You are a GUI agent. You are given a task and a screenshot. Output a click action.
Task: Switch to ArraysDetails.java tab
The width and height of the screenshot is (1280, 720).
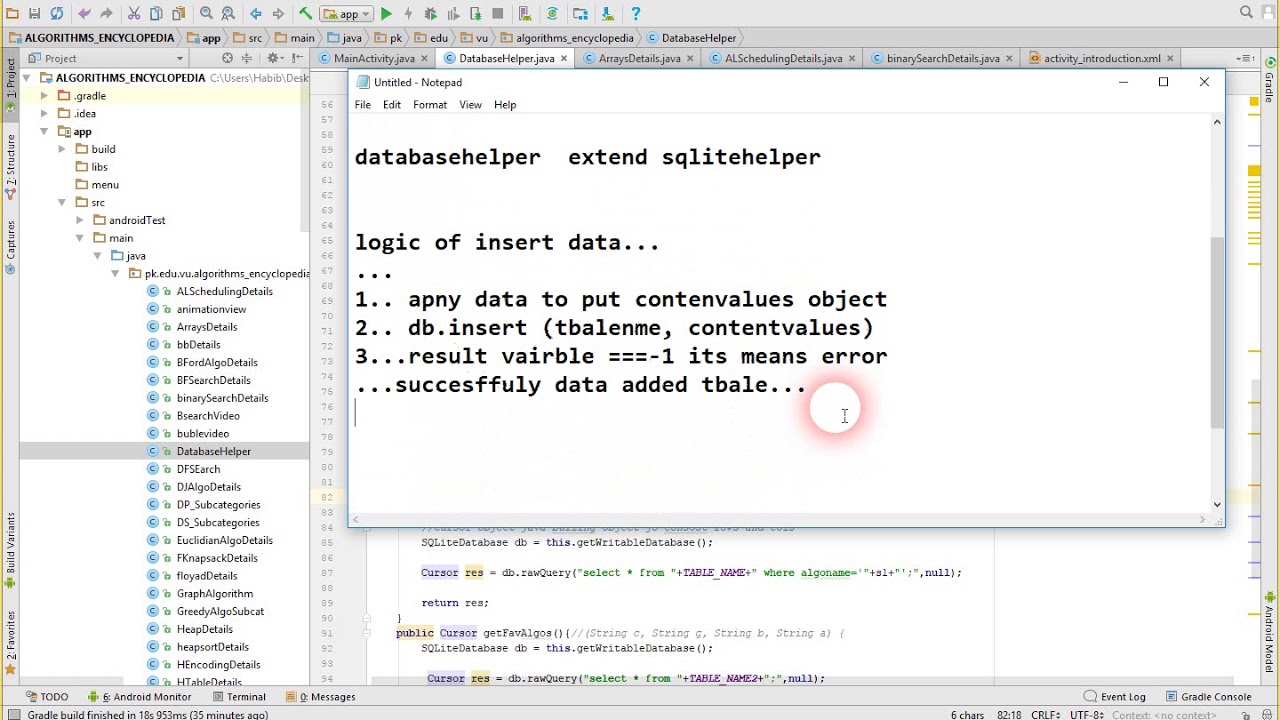tap(639, 58)
